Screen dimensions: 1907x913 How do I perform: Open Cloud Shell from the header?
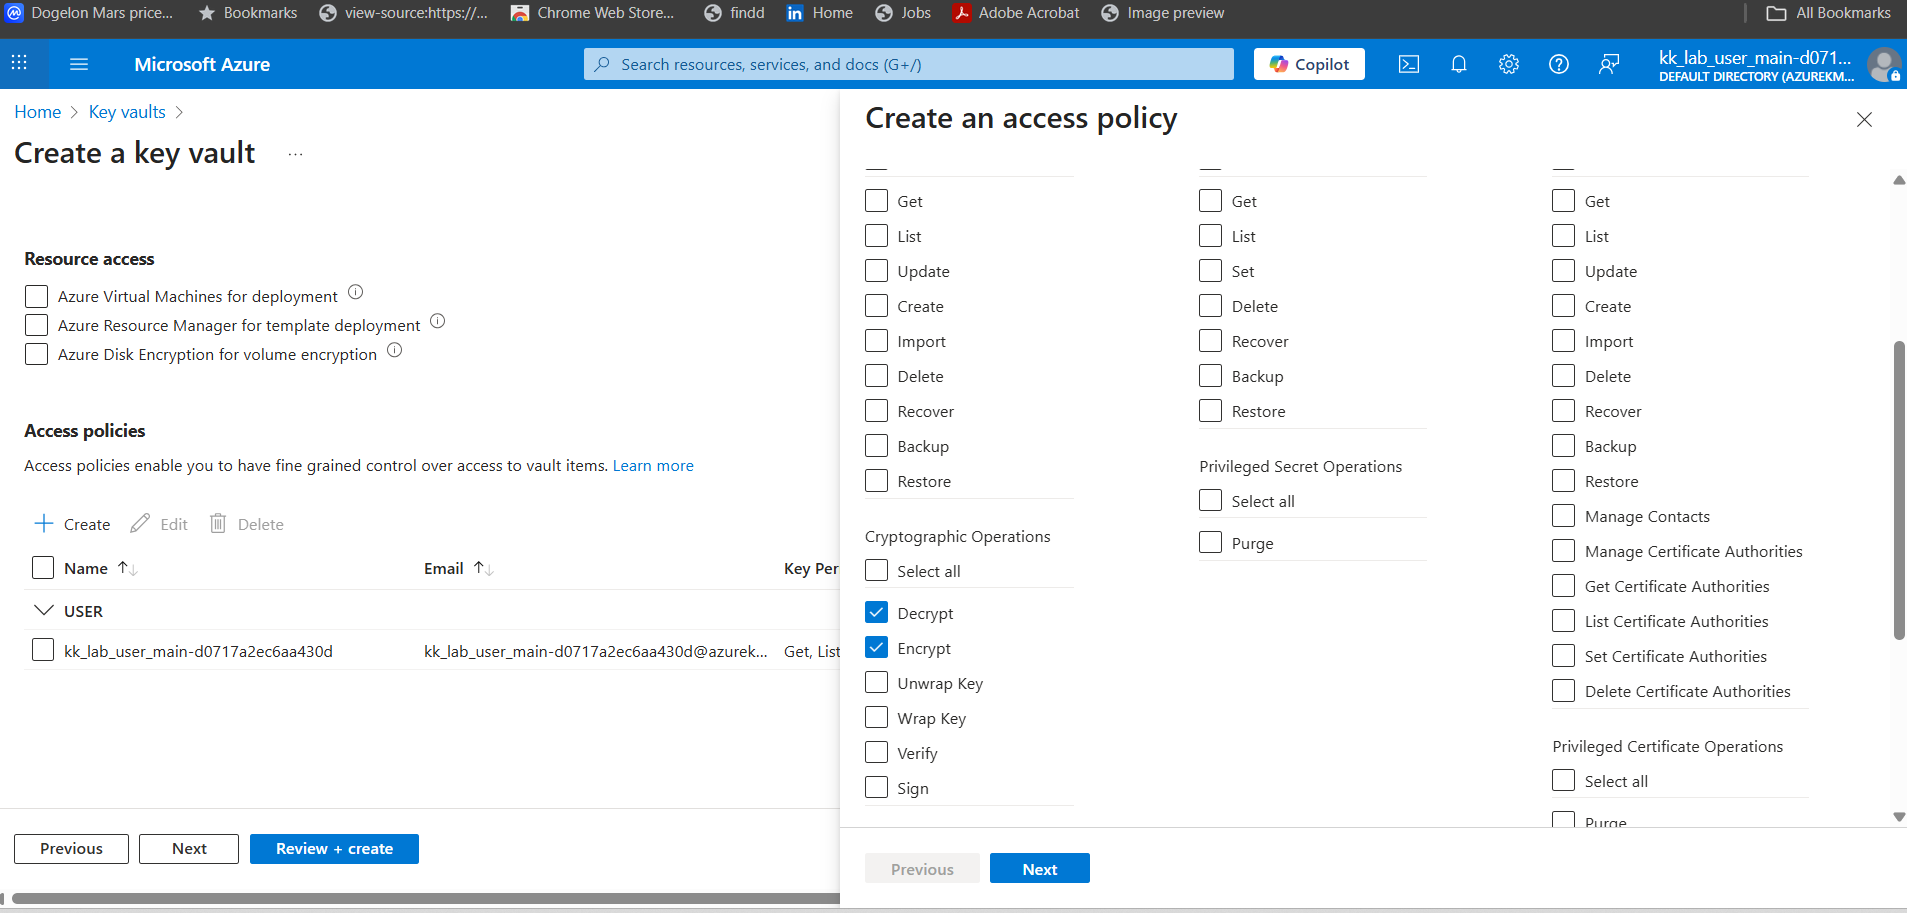click(1408, 64)
